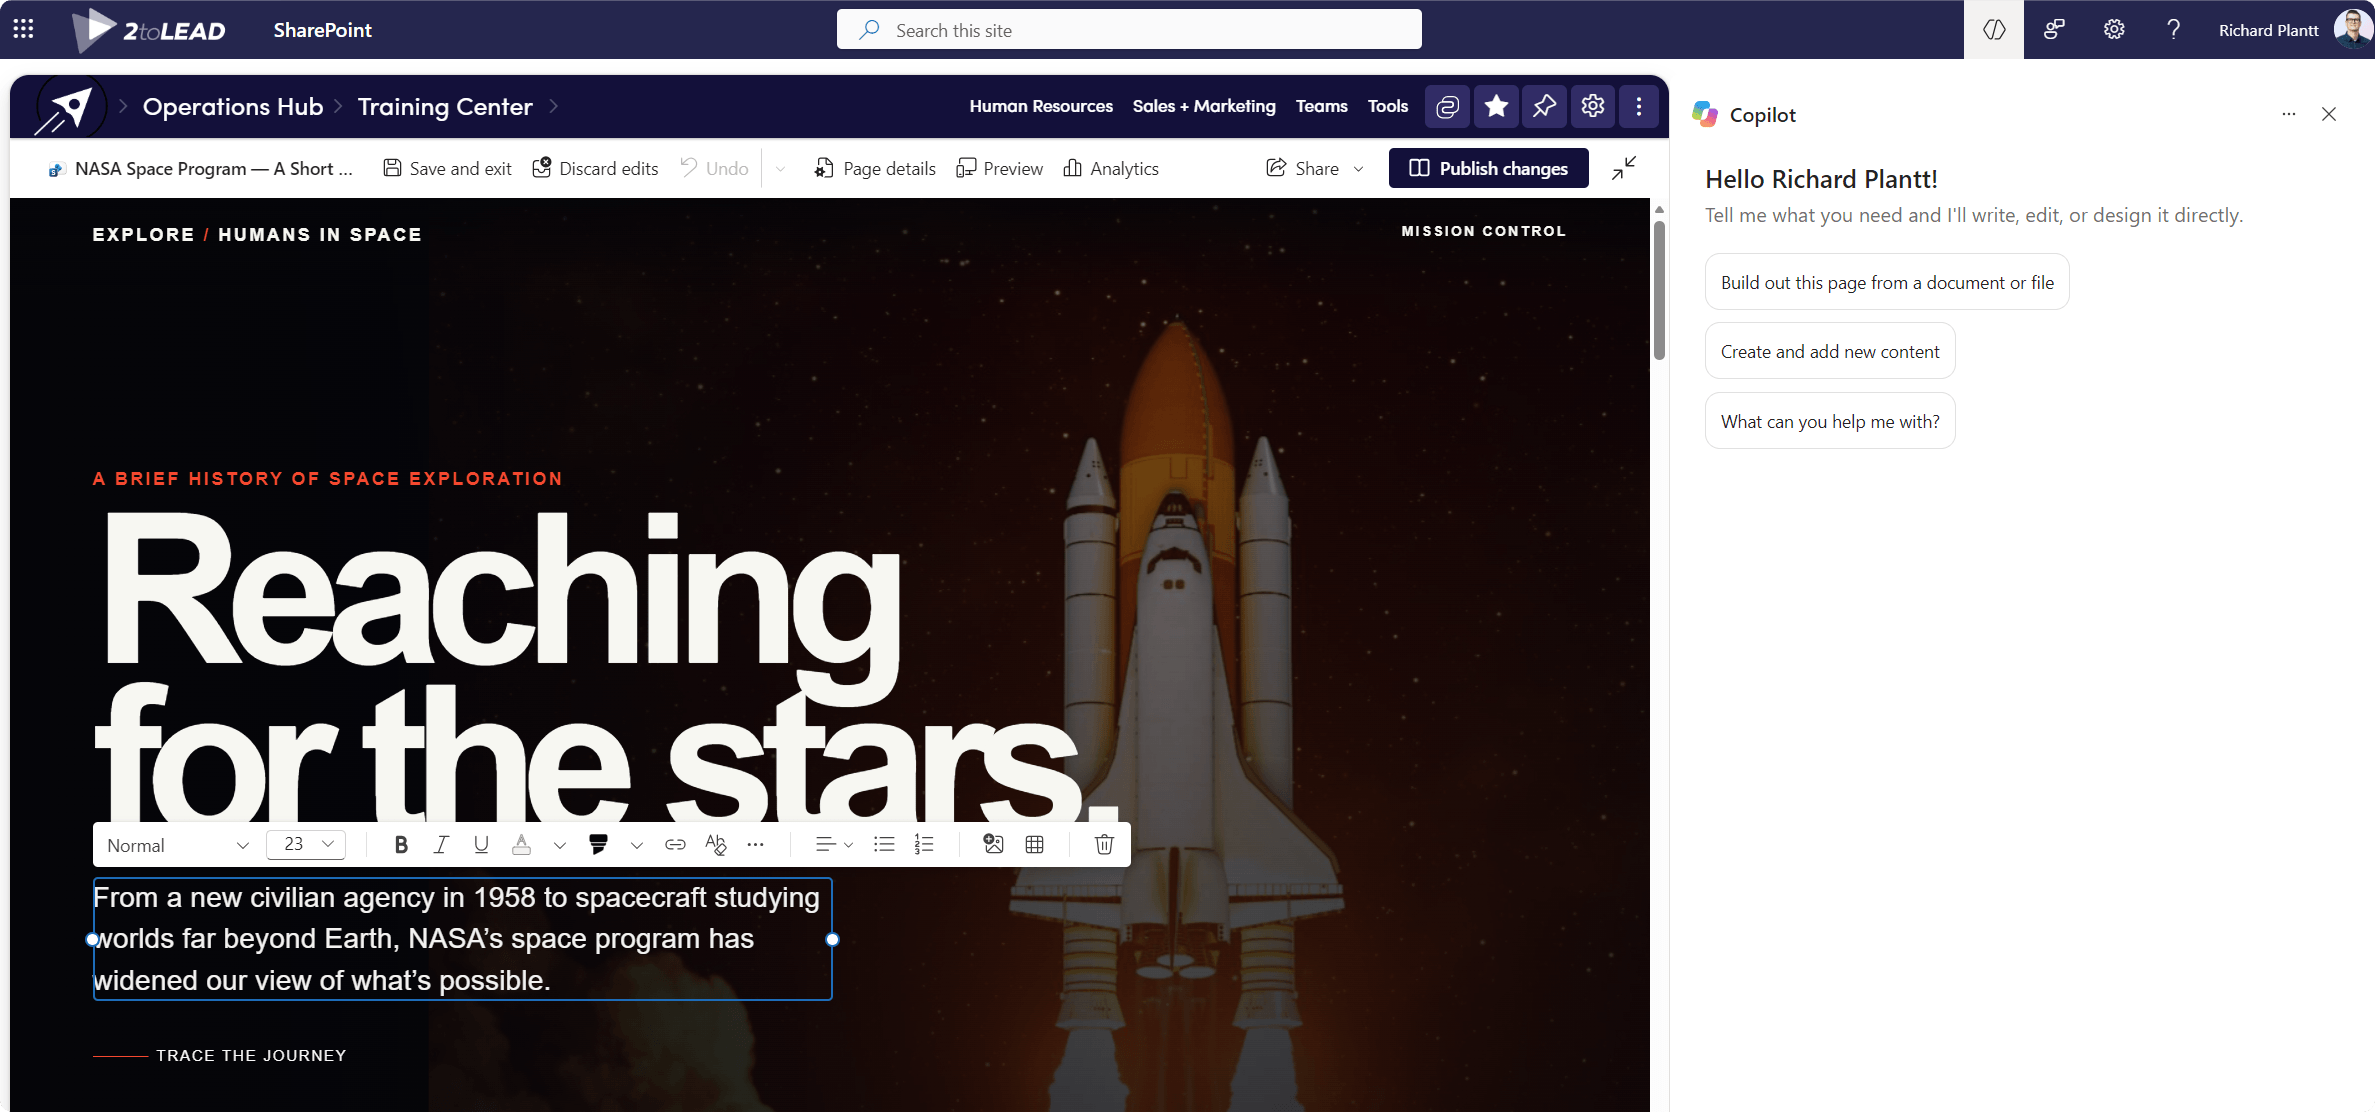Open the Teams nav item

pos(1321,106)
